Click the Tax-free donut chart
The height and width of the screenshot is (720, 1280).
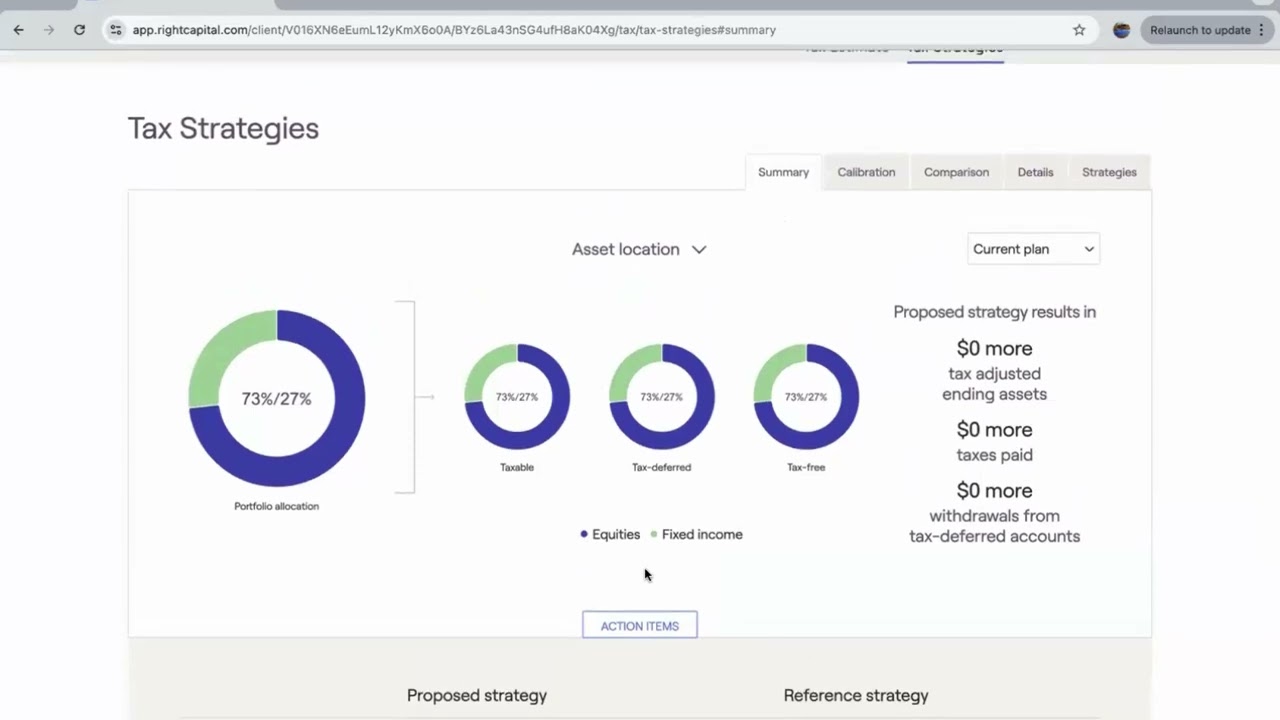(806, 397)
